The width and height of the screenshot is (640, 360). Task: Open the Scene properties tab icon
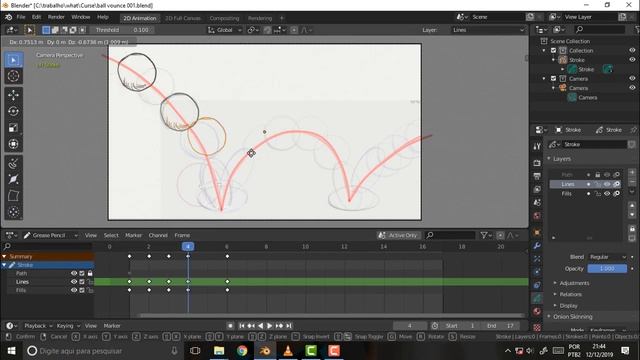537,203
